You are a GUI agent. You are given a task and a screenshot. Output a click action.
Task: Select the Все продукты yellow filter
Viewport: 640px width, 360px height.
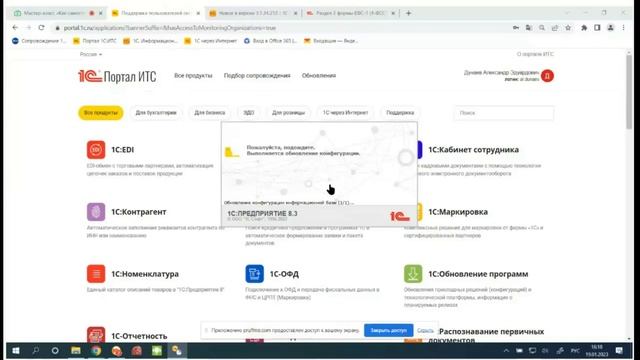[x=101, y=113]
